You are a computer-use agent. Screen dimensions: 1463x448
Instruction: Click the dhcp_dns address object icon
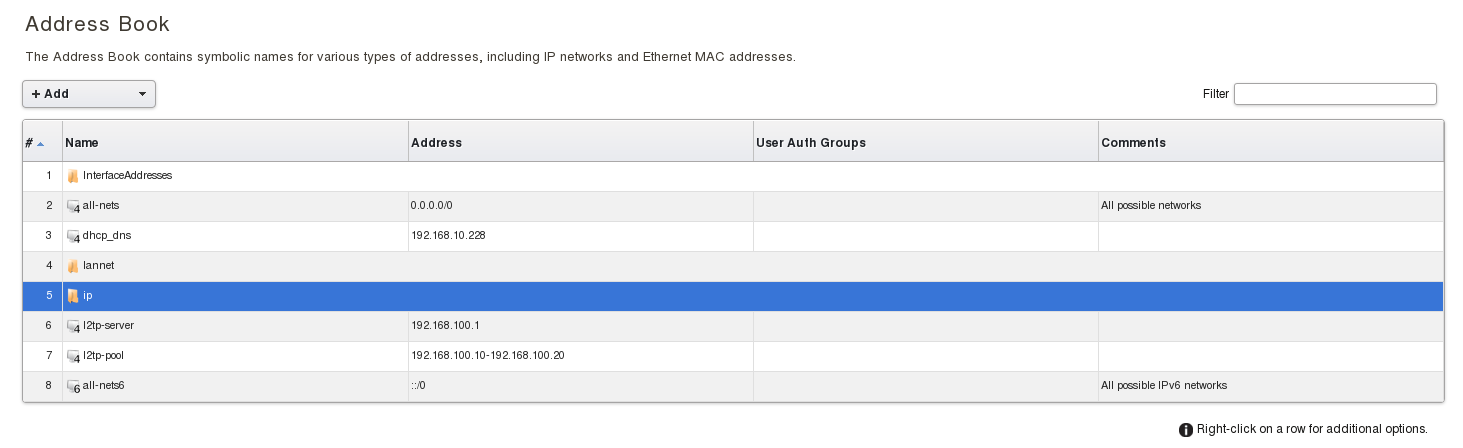click(73, 236)
